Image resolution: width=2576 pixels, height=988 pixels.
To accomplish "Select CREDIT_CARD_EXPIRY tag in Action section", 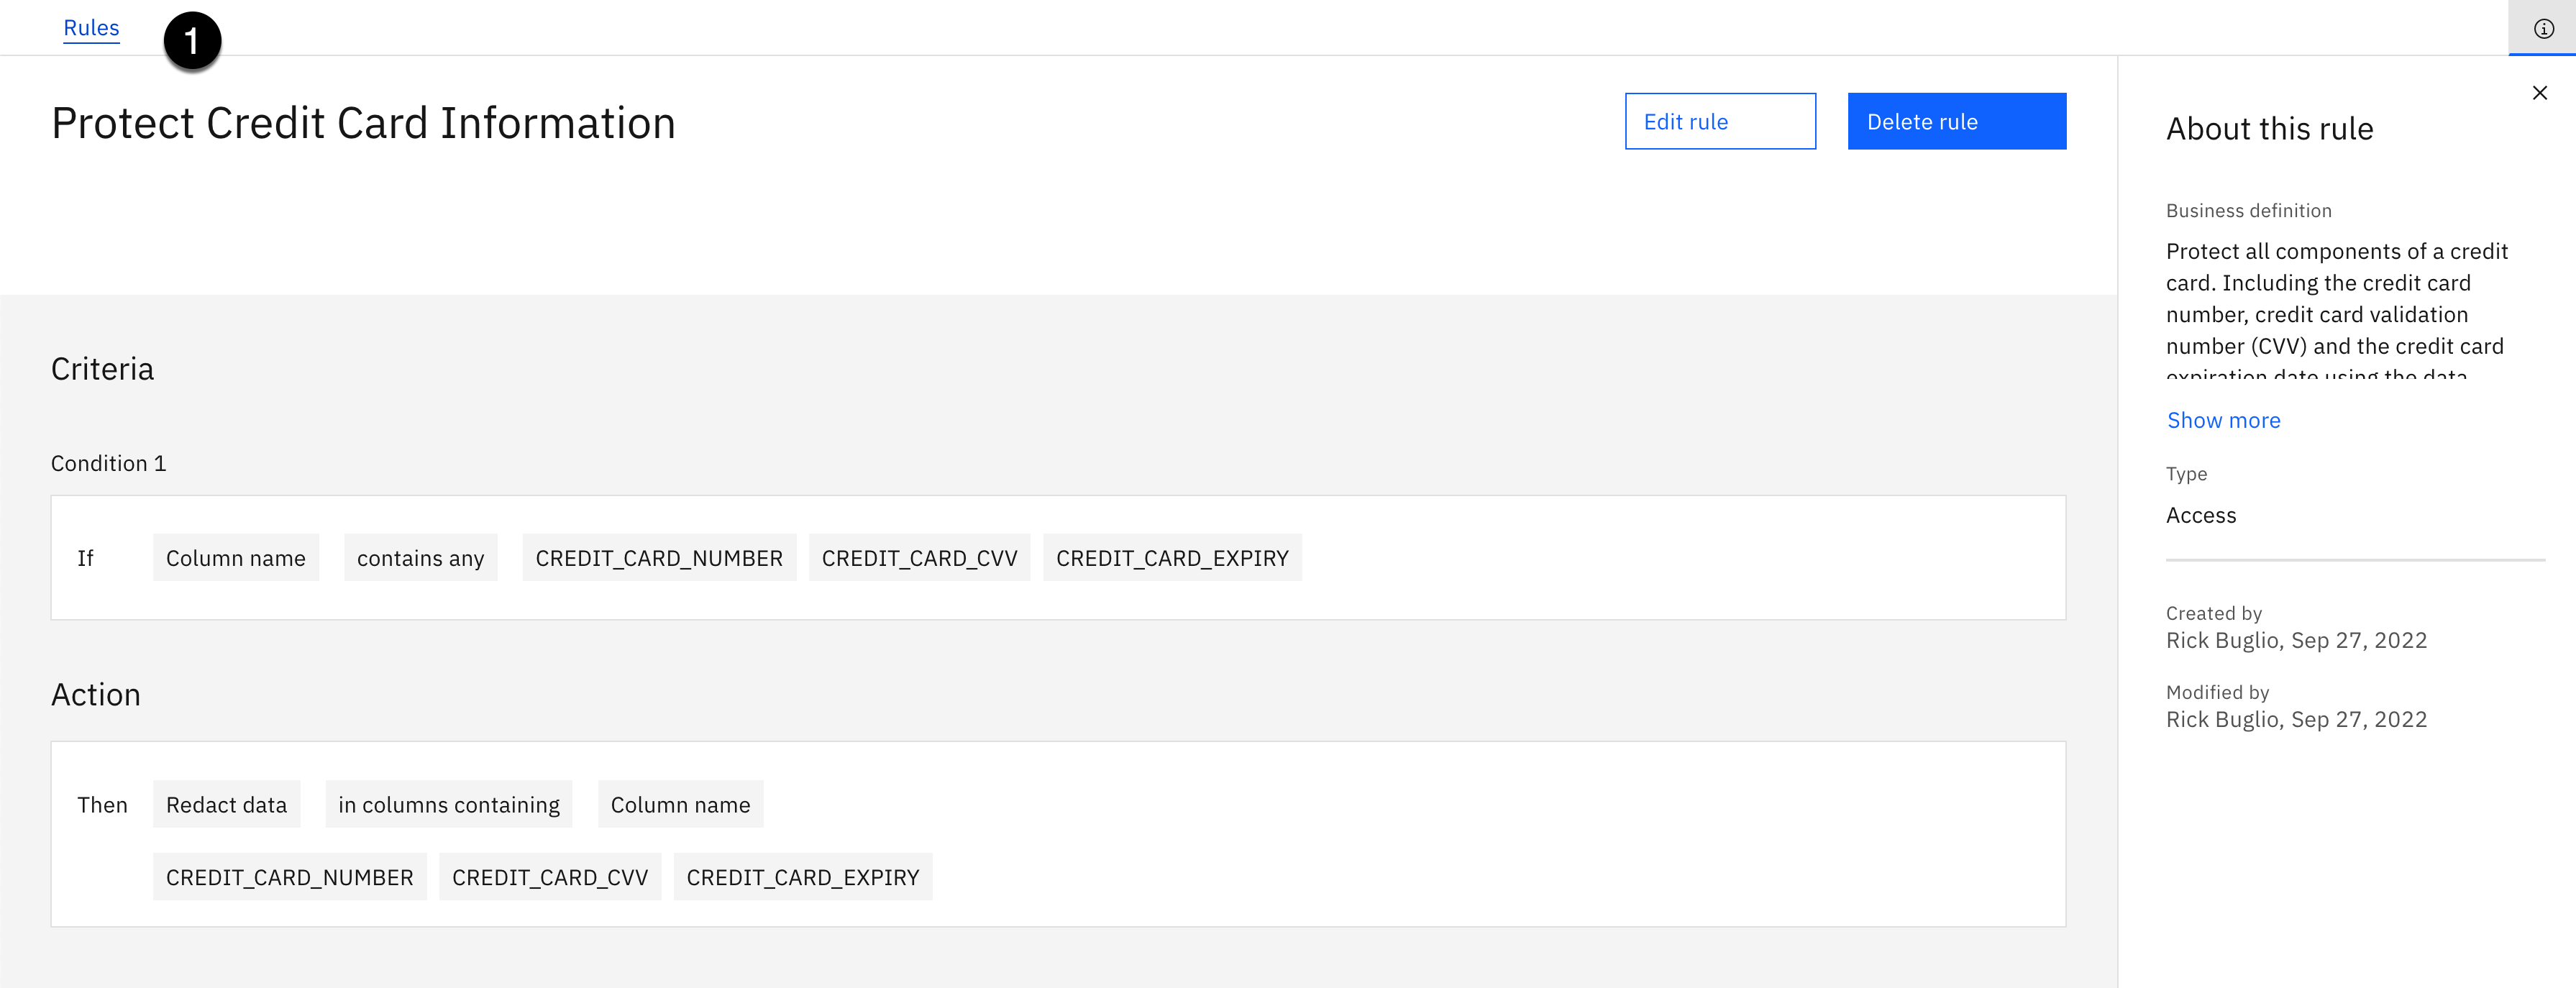I will click(x=802, y=877).
